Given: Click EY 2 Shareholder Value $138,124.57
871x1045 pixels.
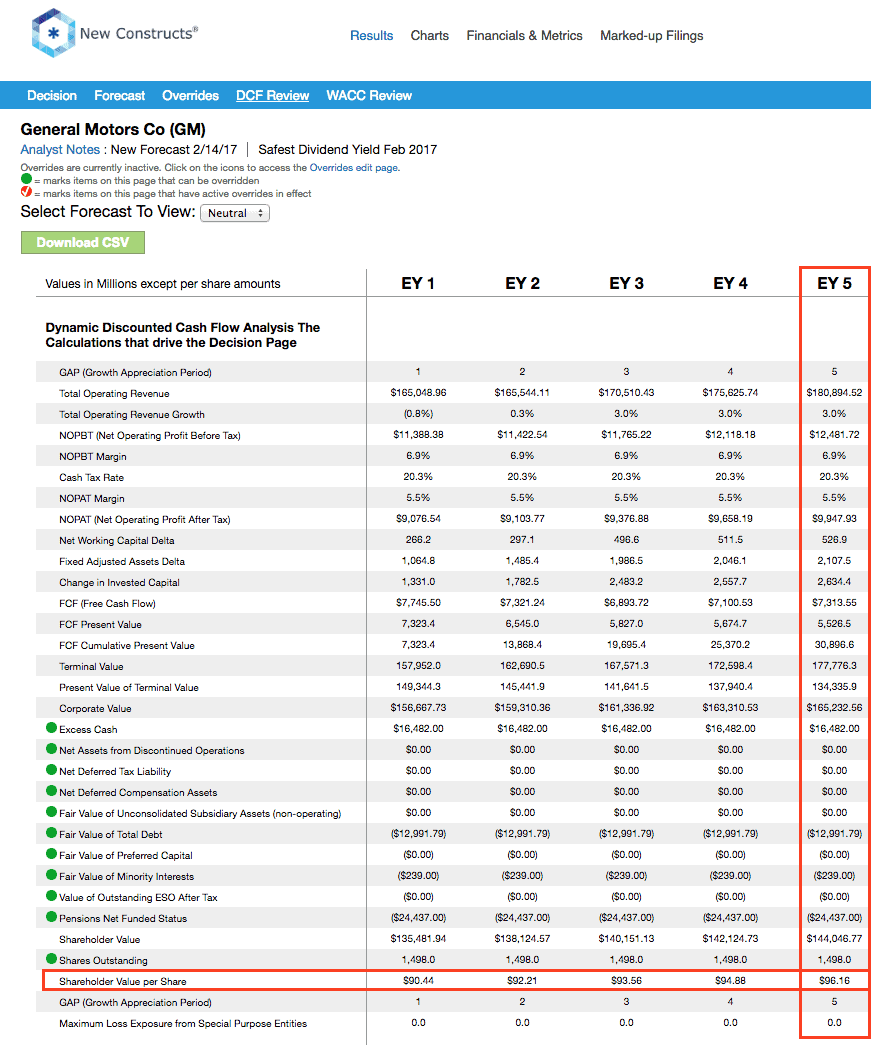Looking at the screenshot, I should pos(522,938).
